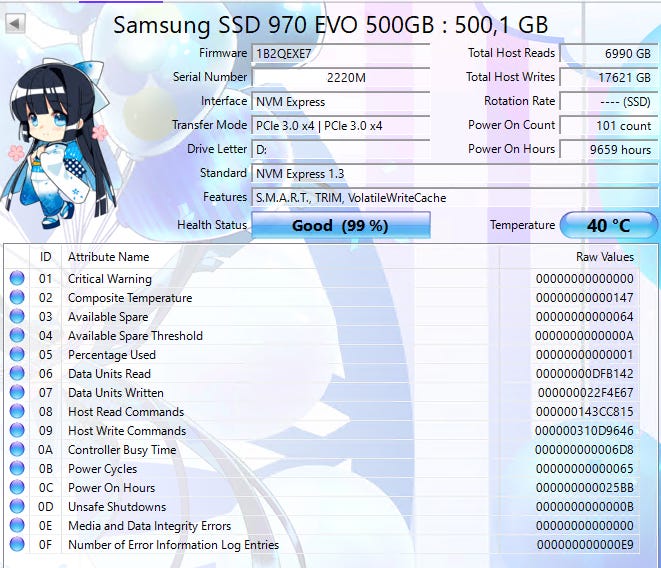Click the 40 °C temperature button
Image resolution: width=661 pixels, height=568 pixels.
point(609,225)
